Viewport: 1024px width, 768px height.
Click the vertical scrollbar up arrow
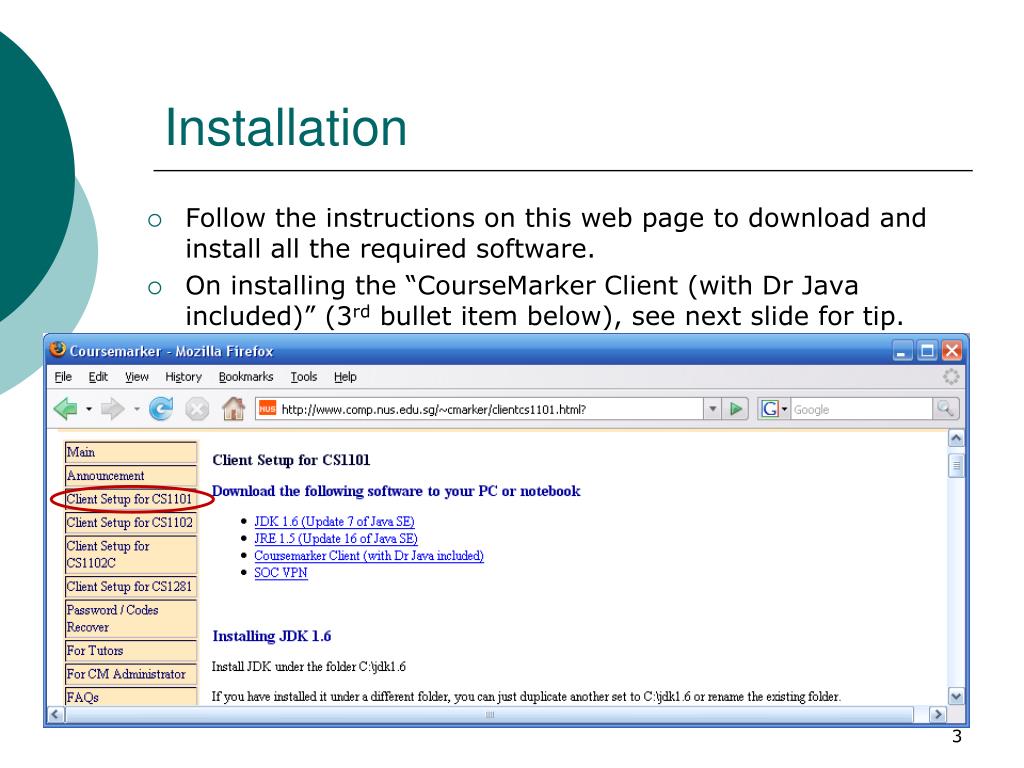click(956, 438)
